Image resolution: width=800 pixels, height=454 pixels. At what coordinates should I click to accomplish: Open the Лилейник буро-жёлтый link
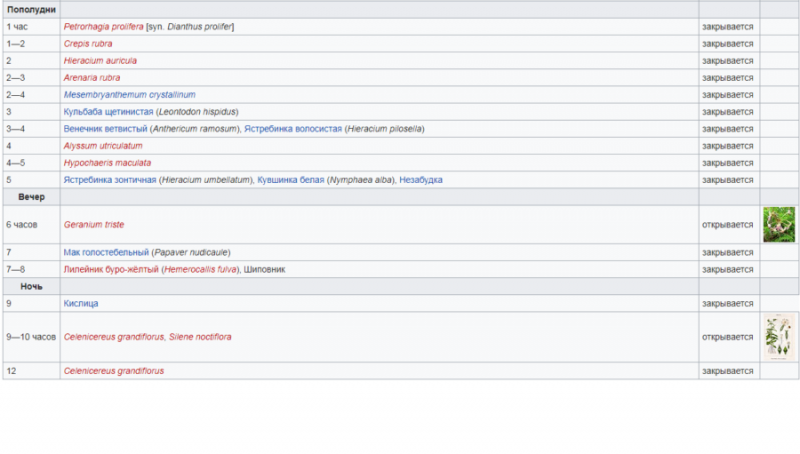click(x=111, y=269)
